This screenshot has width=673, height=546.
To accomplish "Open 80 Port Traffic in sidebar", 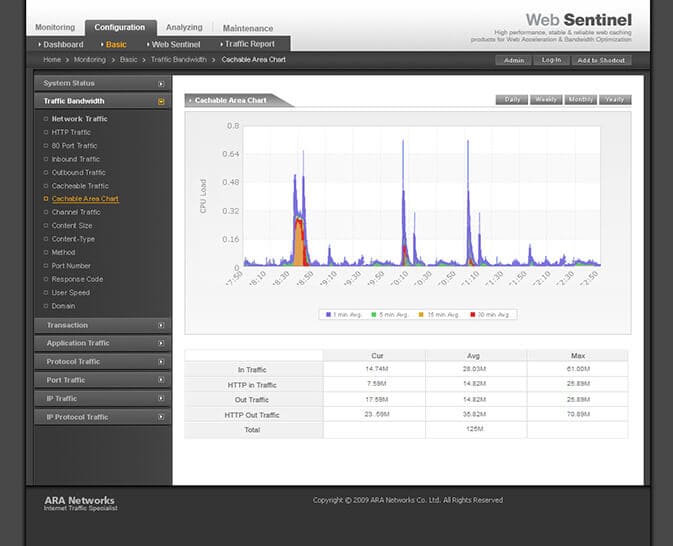I will coord(74,146).
